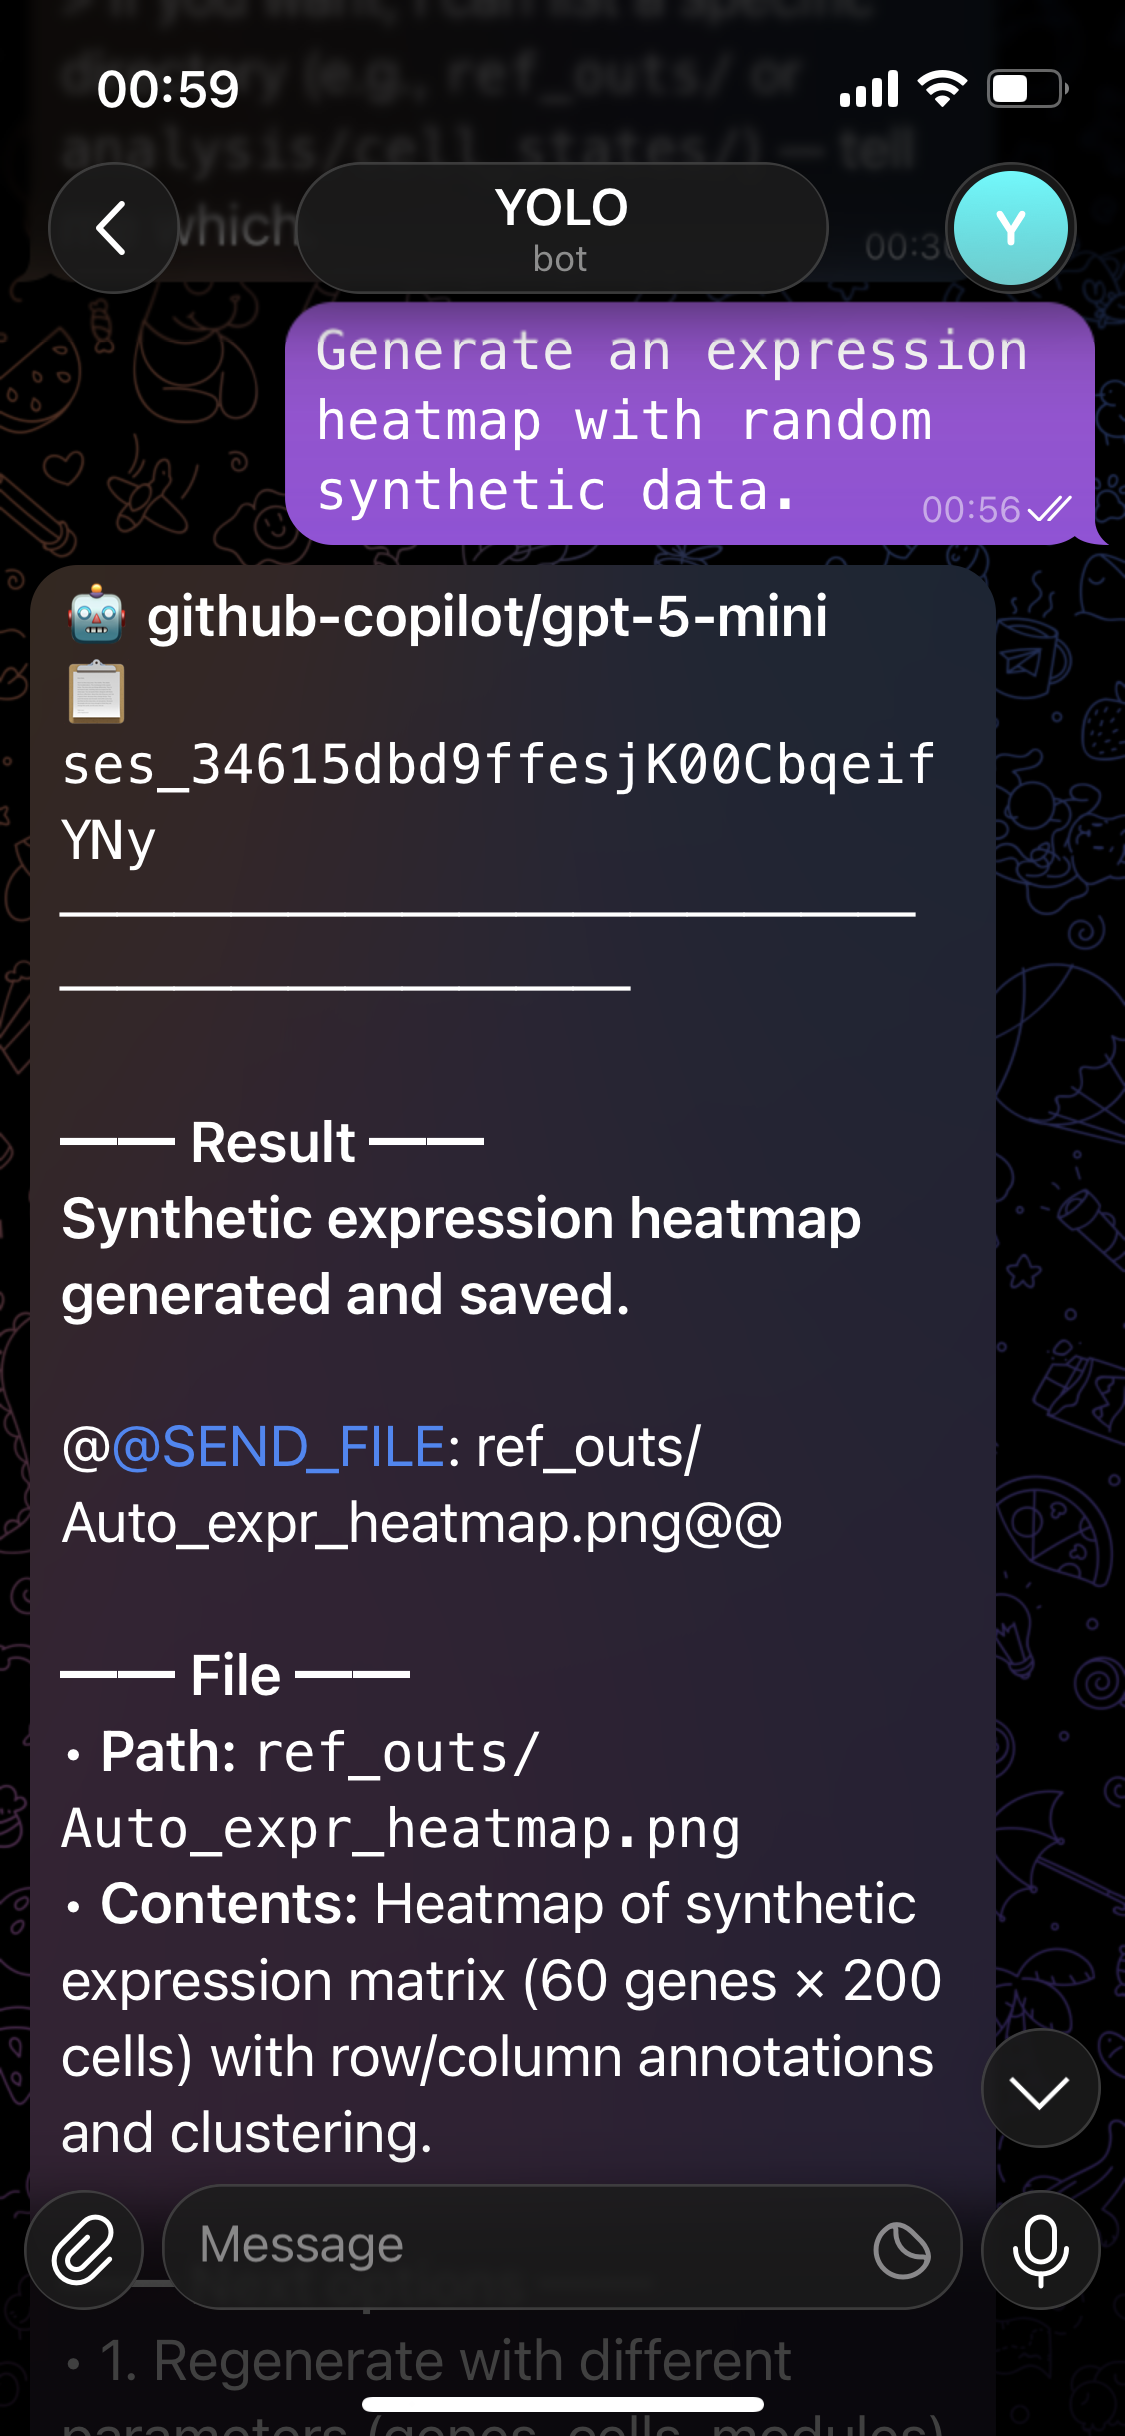The width and height of the screenshot is (1125, 2436).
Task: Tap the clipboard emoji above the session ID
Action: pos(96,692)
